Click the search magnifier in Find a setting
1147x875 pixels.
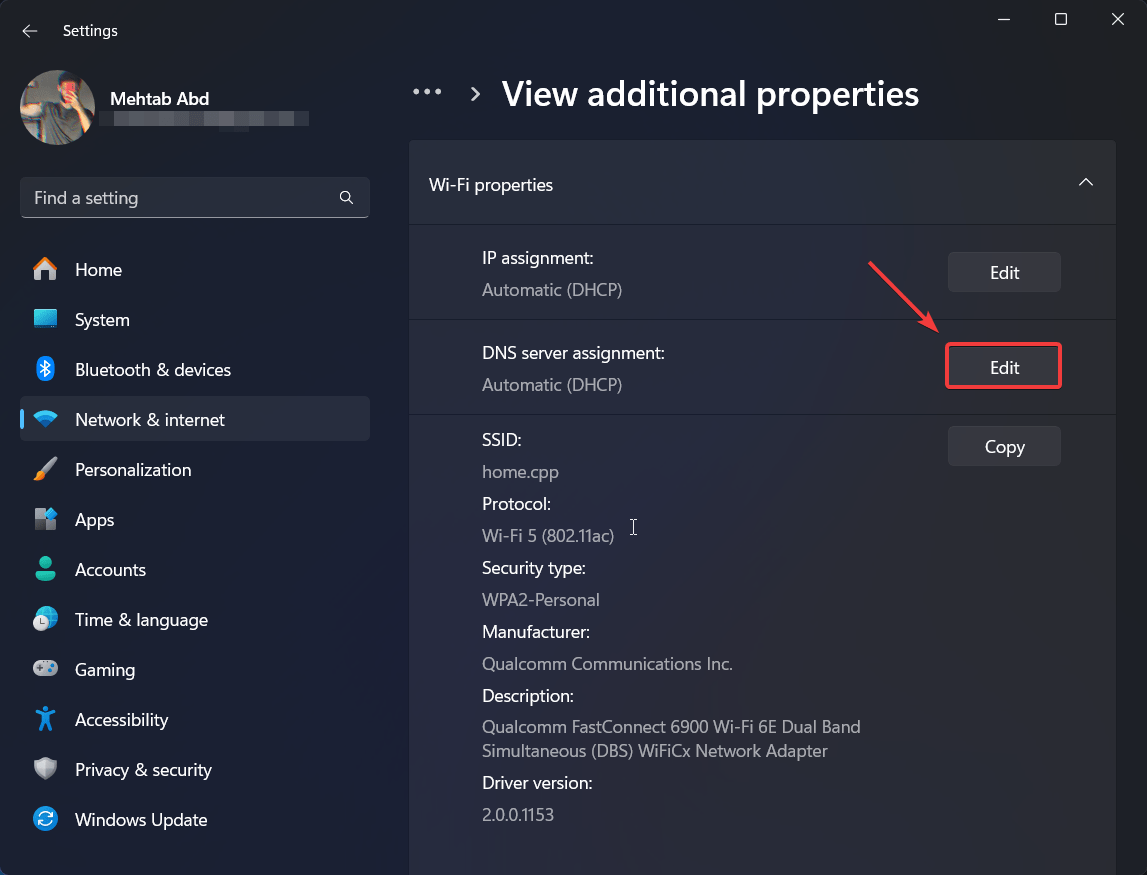345,197
